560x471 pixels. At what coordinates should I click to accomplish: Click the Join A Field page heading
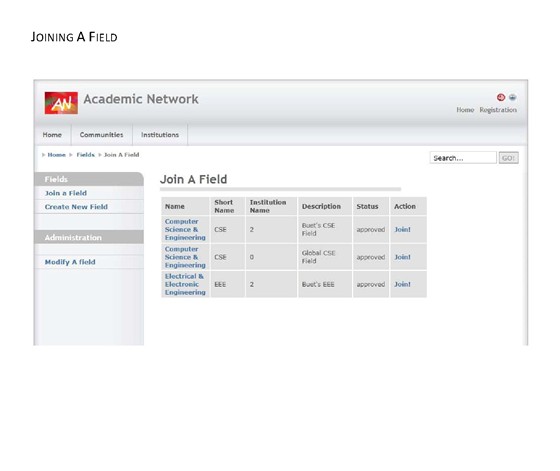[x=193, y=179]
